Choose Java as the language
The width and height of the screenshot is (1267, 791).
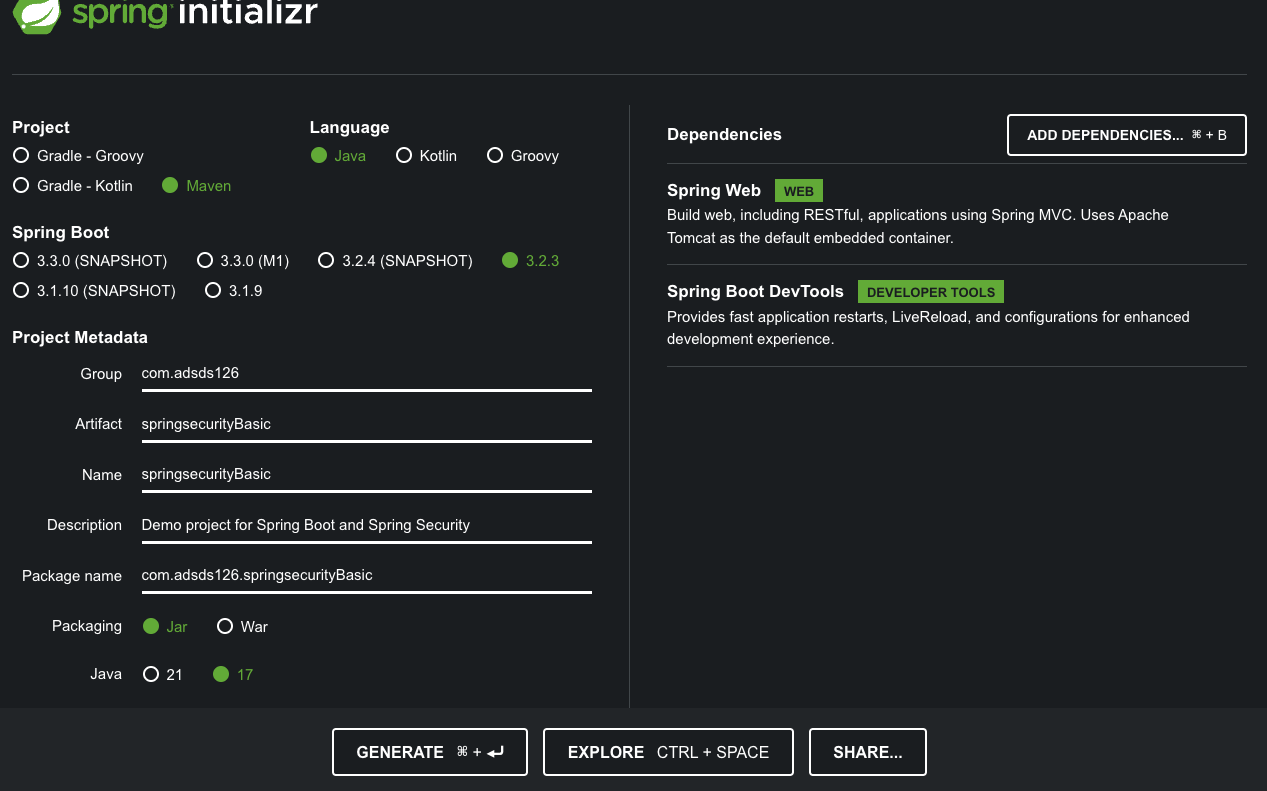(338, 156)
